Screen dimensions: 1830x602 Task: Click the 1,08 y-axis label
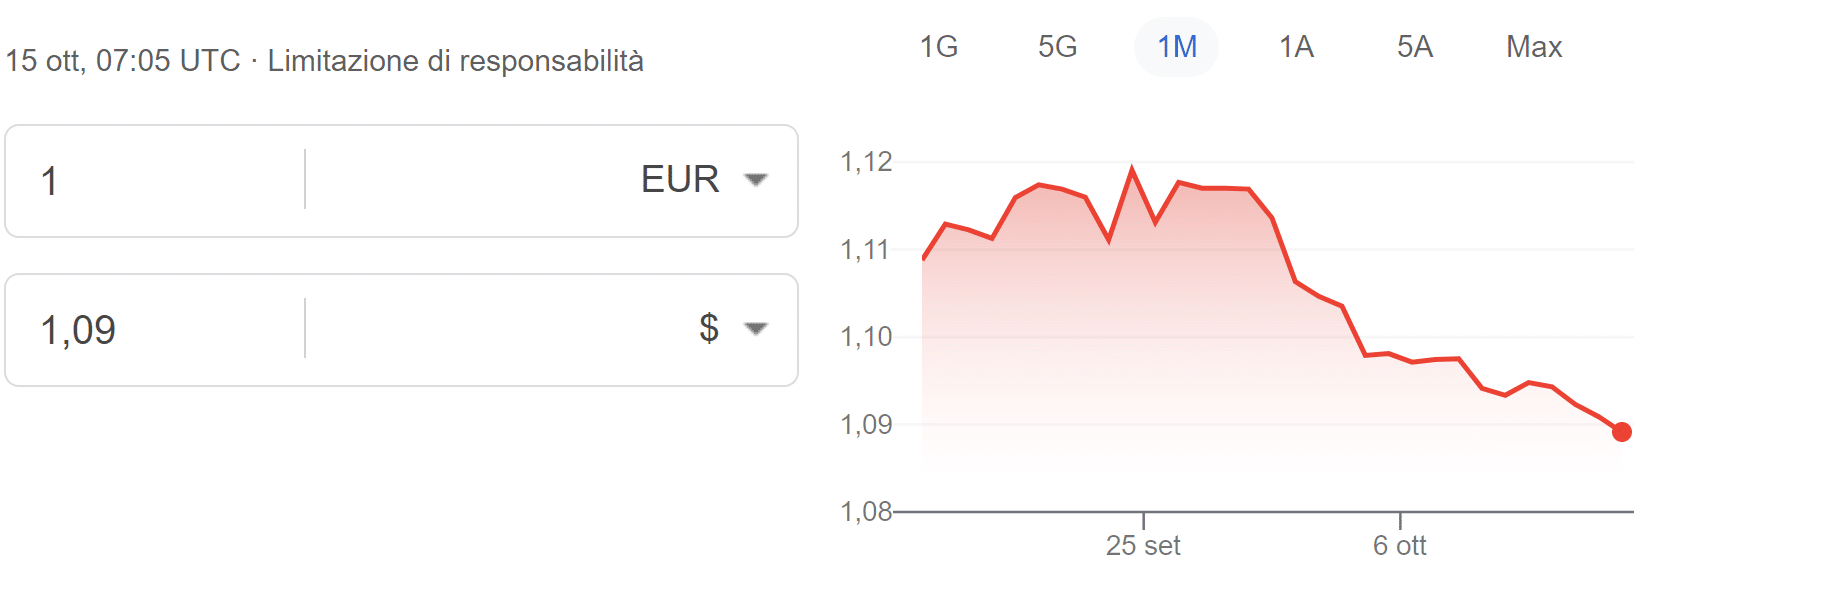click(866, 512)
